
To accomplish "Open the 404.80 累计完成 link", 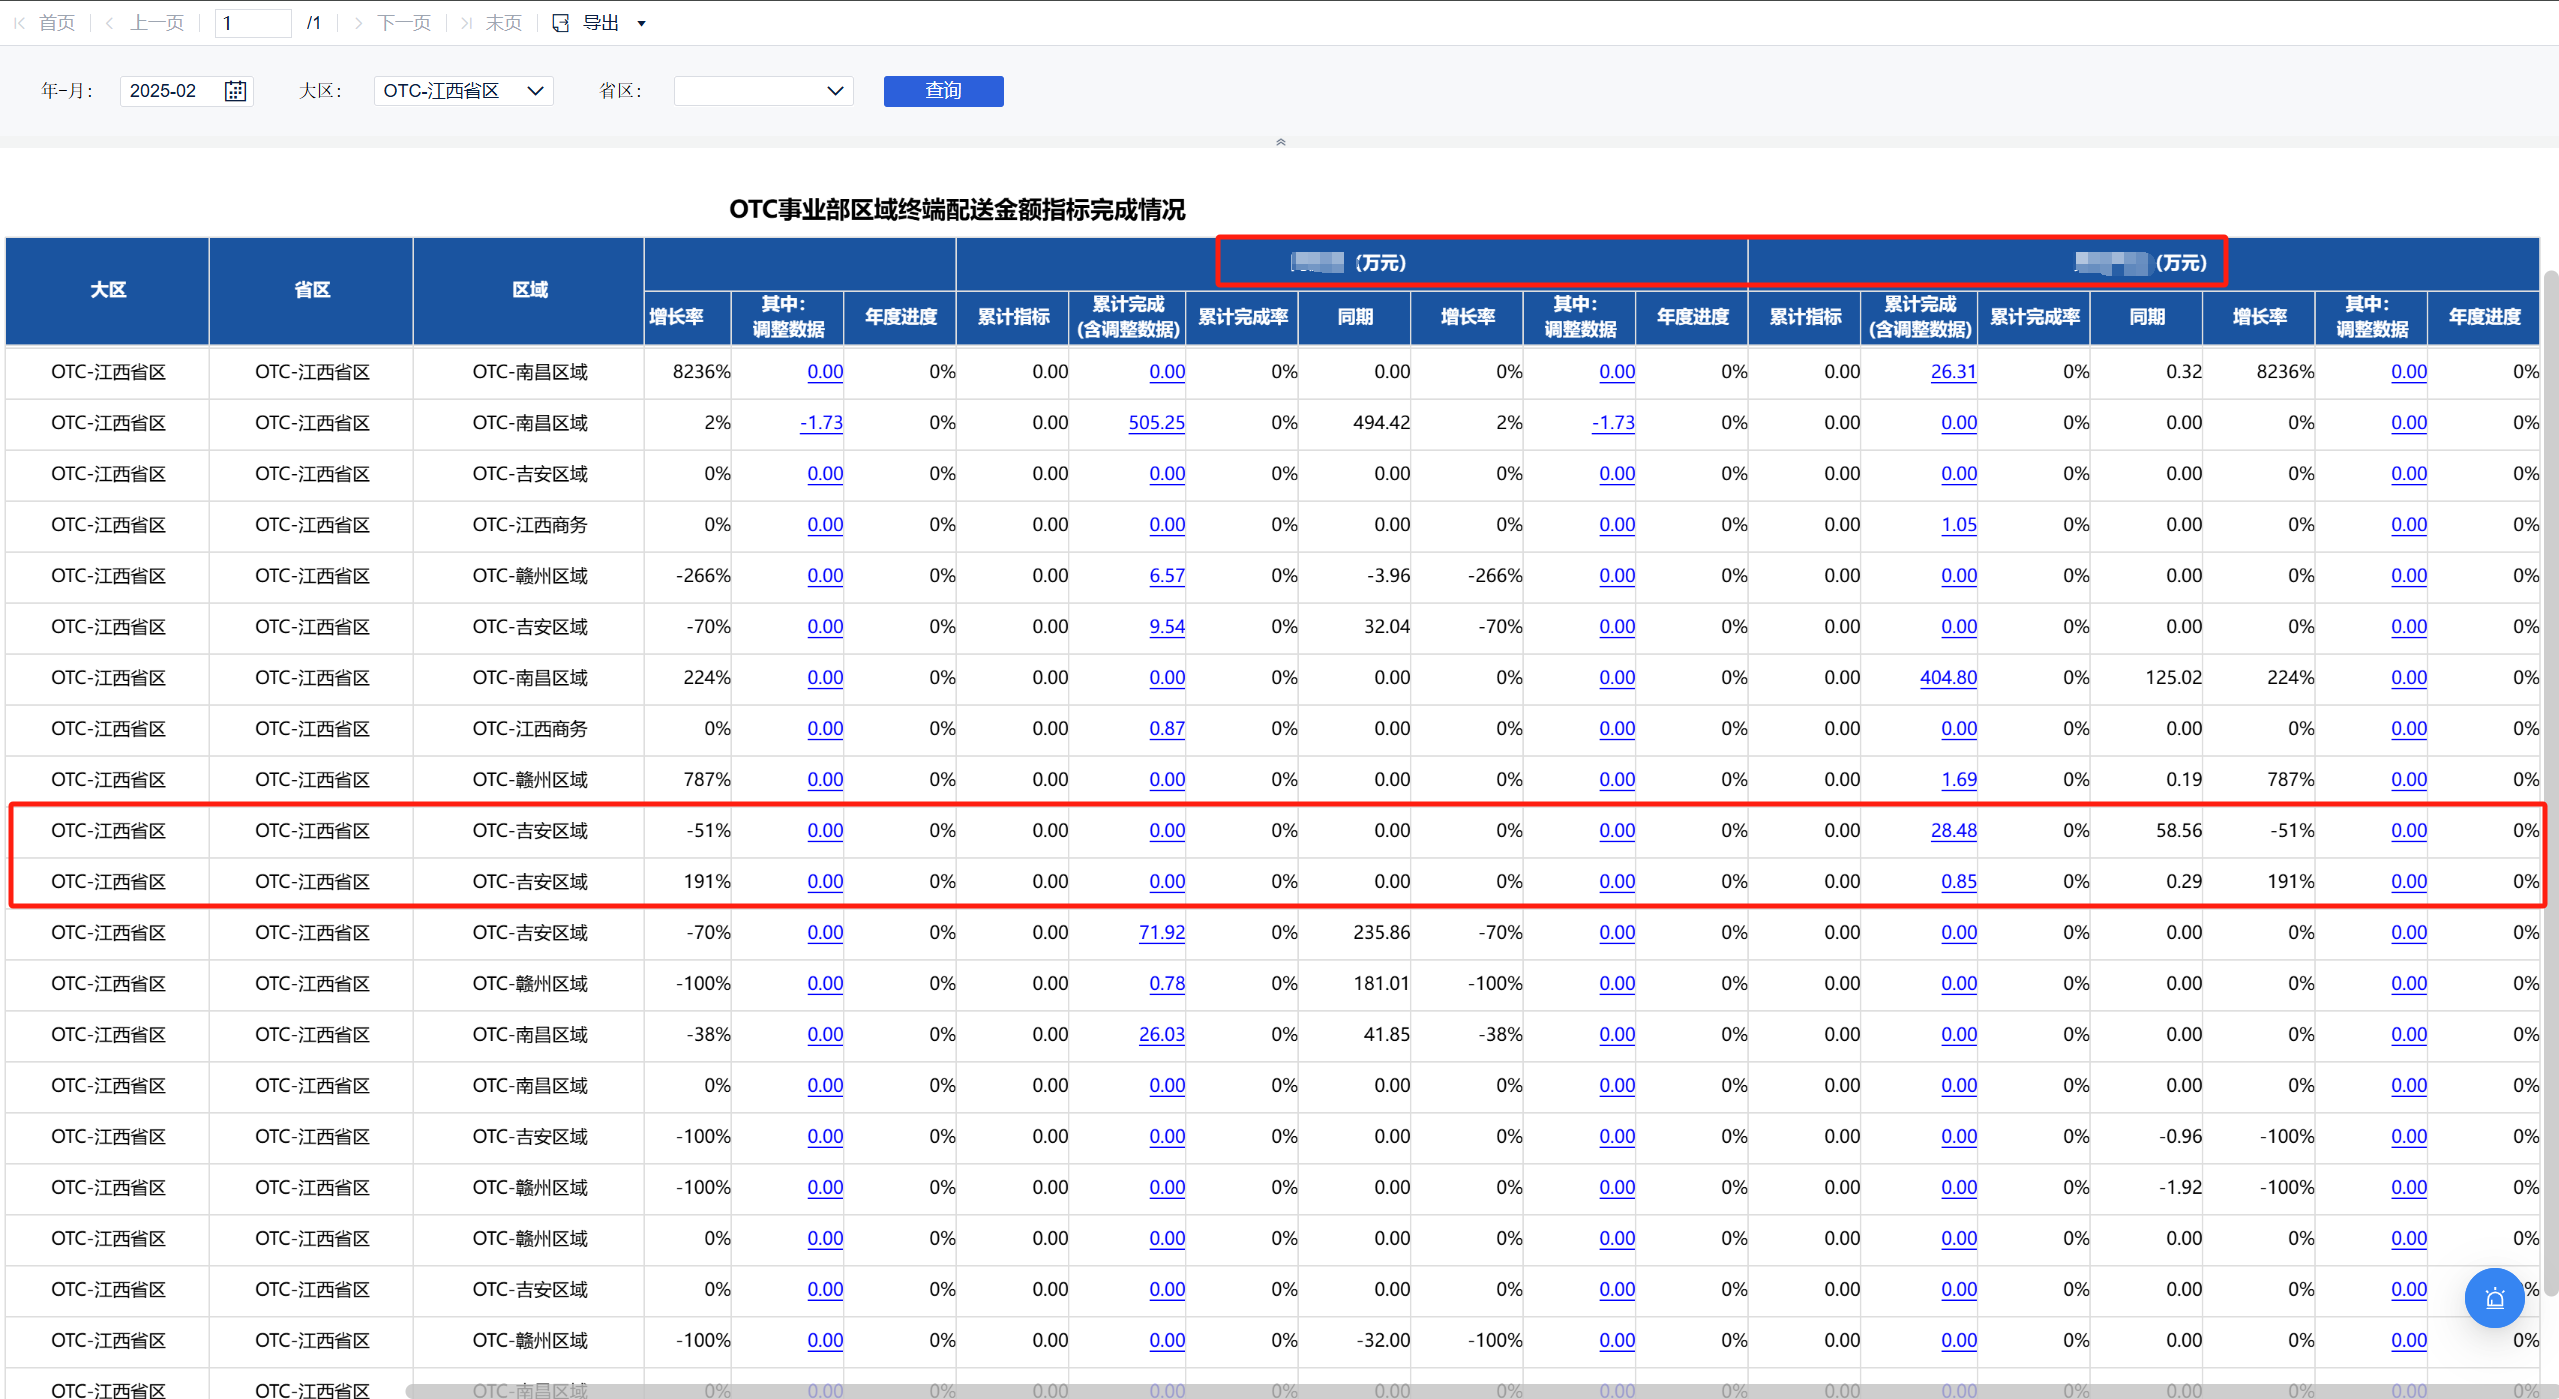I will tap(1948, 678).
